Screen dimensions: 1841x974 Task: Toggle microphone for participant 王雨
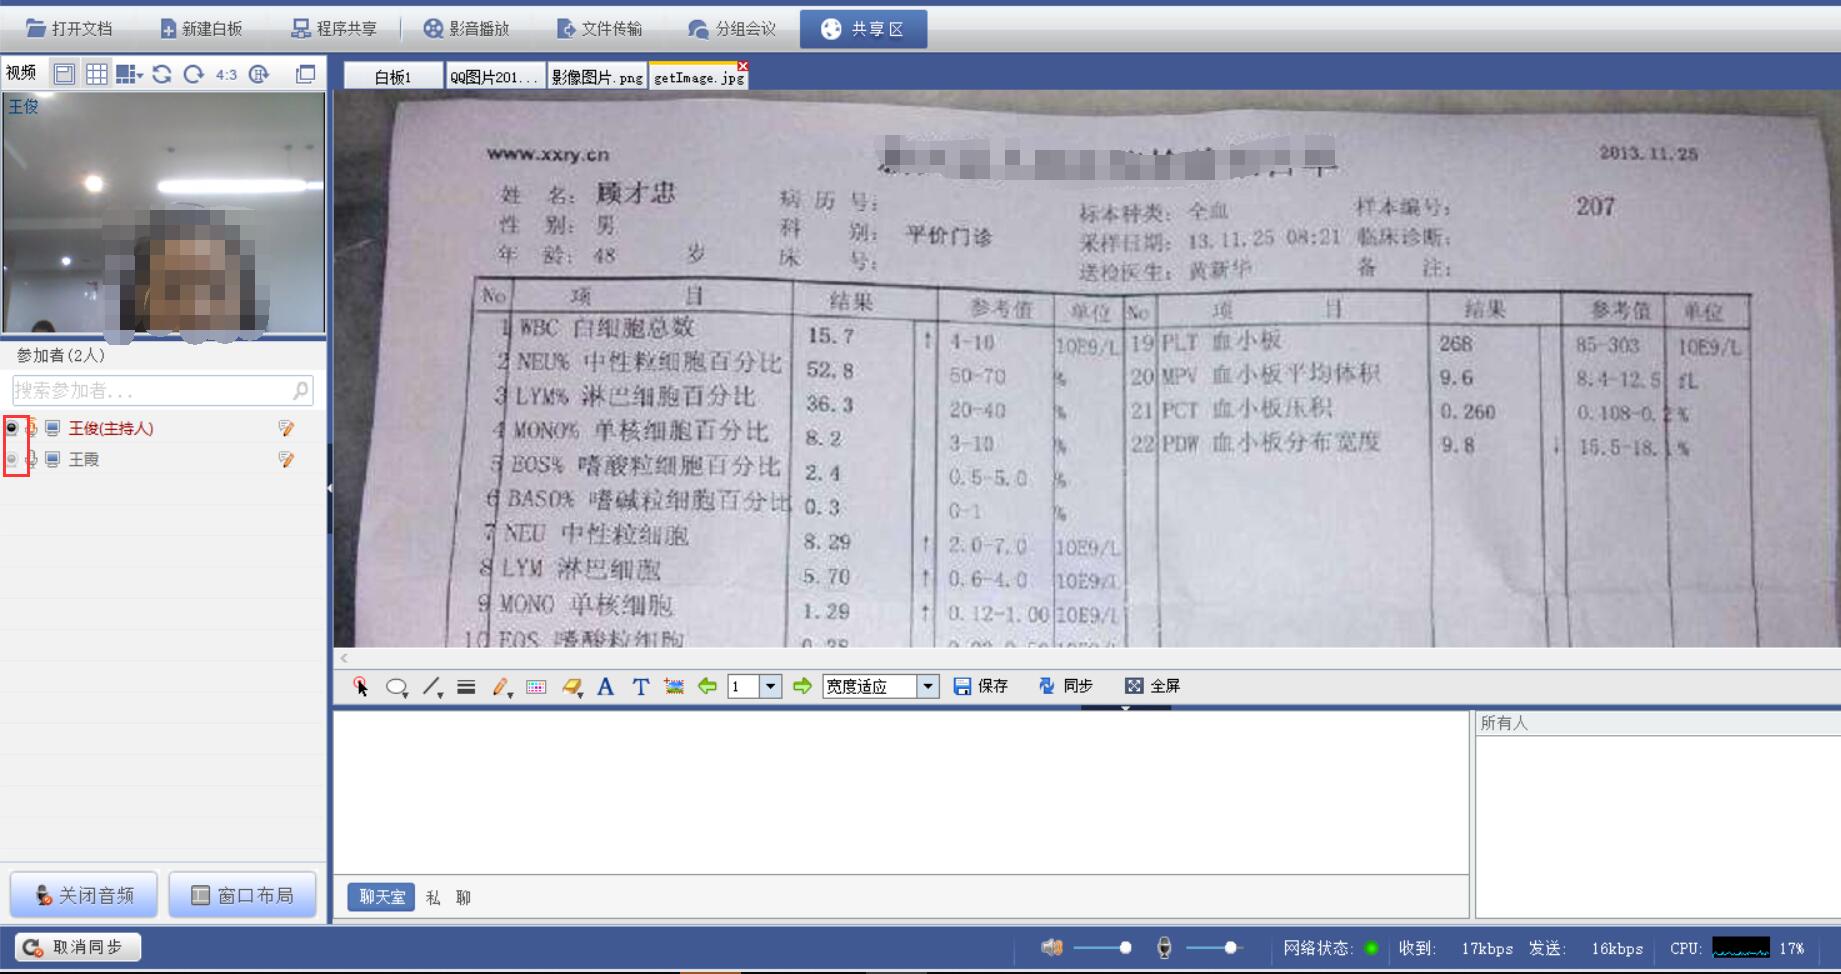click(31, 459)
